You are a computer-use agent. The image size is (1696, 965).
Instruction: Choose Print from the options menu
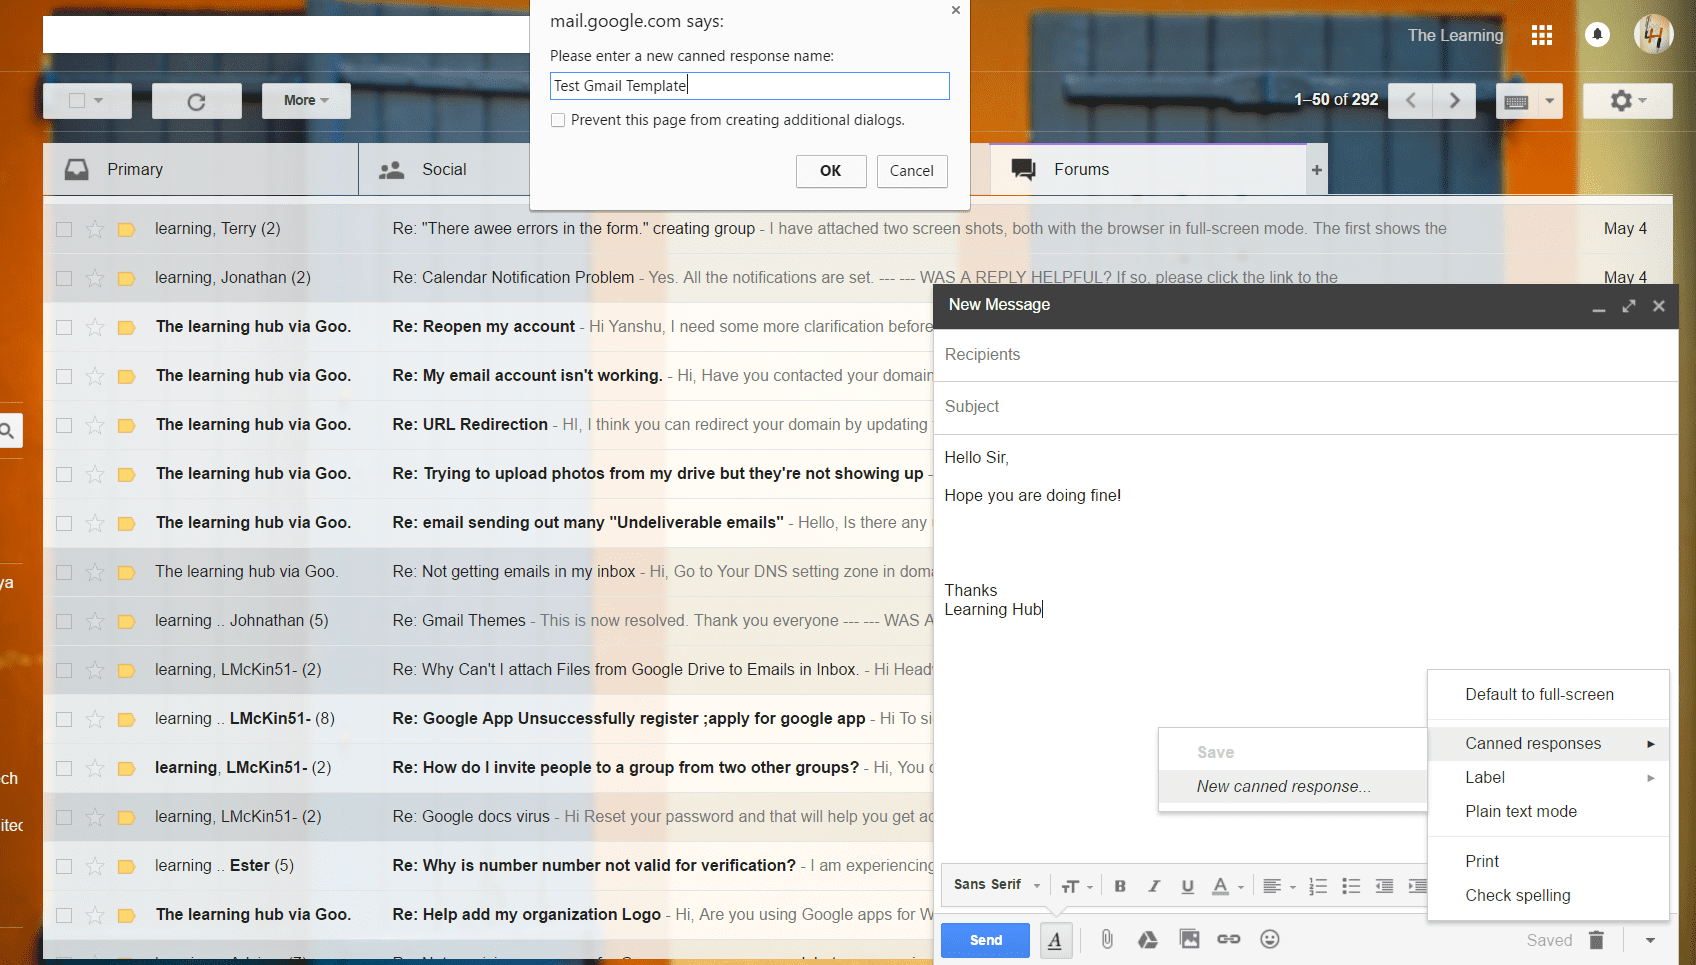[x=1548, y=862]
